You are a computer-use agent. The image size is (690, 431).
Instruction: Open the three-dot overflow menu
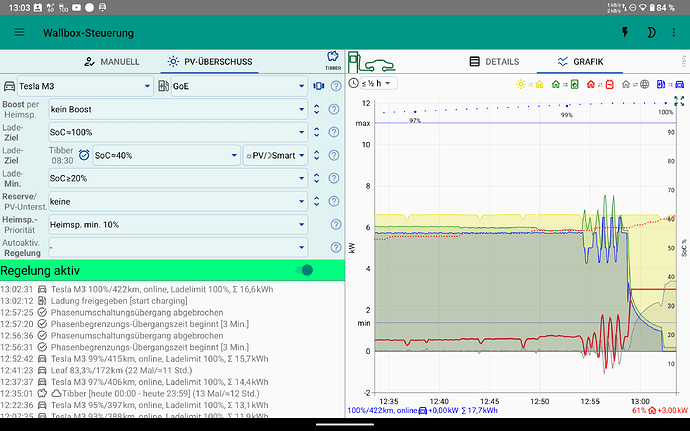tap(674, 33)
